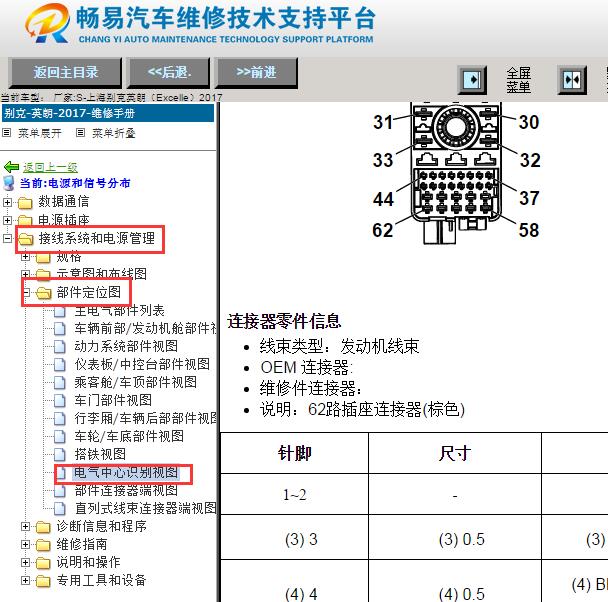608x602 pixels.
Task: Open 车门部件视图 page
Action: pyautogui.click(x=113, y=400)
